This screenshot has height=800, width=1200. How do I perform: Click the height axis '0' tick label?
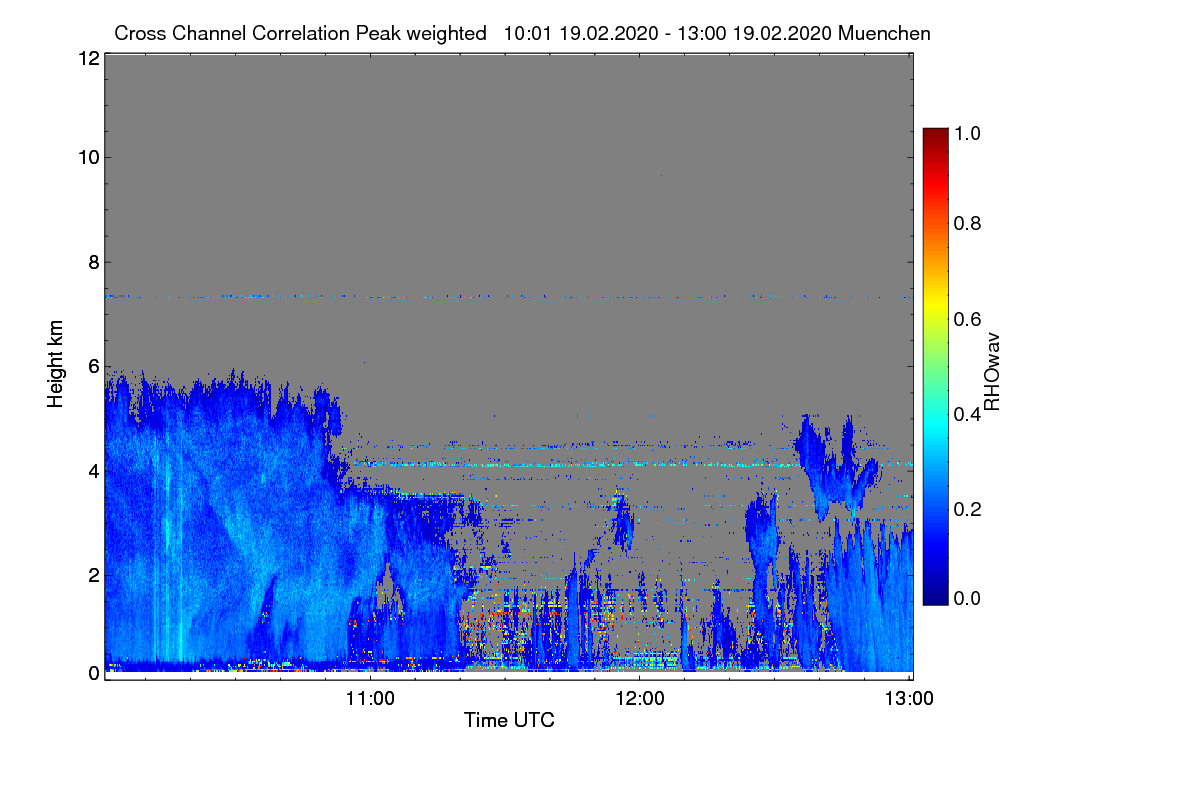click(93, 673)
